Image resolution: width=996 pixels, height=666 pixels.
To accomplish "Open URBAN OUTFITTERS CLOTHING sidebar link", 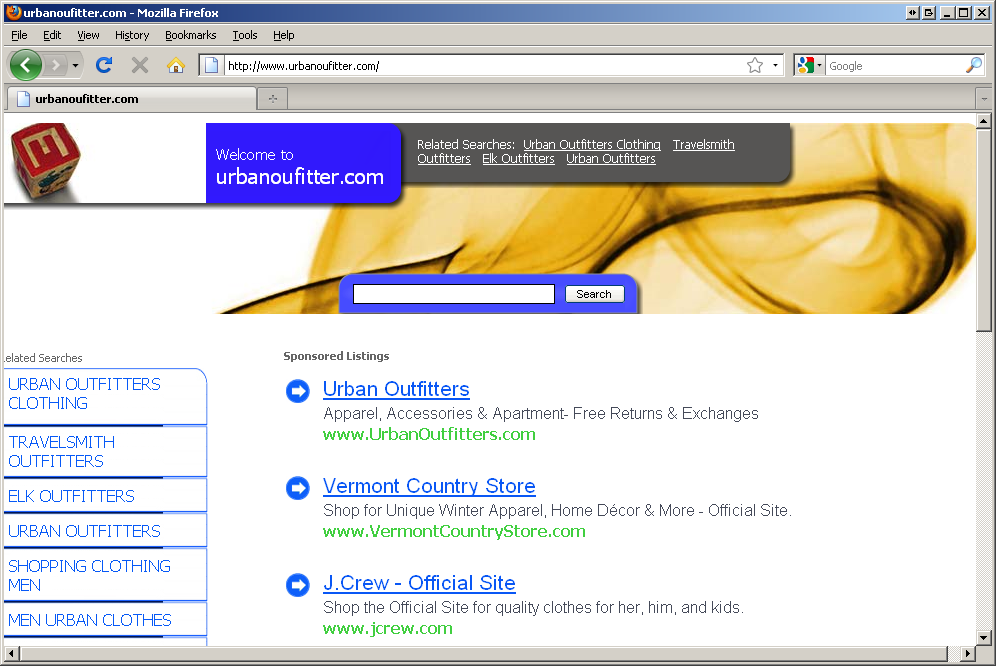I will point(84,393).
